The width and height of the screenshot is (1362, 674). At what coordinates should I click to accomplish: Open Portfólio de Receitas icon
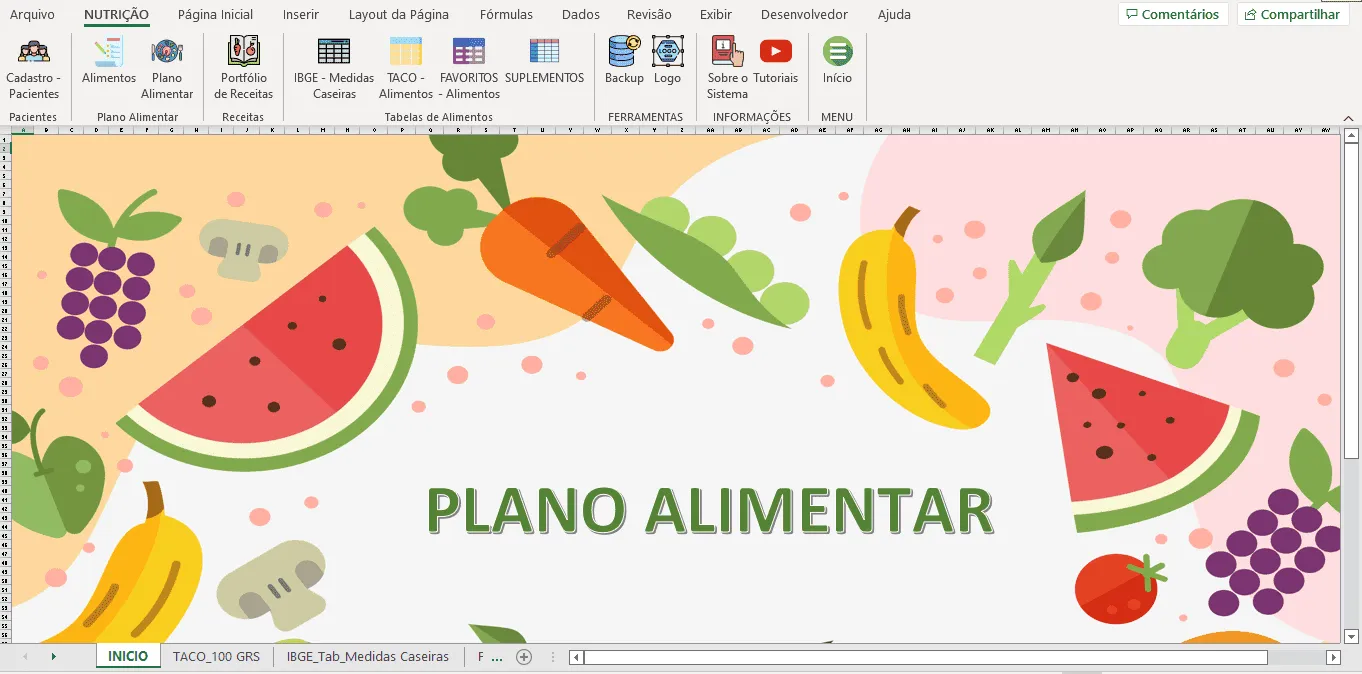pyautogui.click(x=243, y=68)
